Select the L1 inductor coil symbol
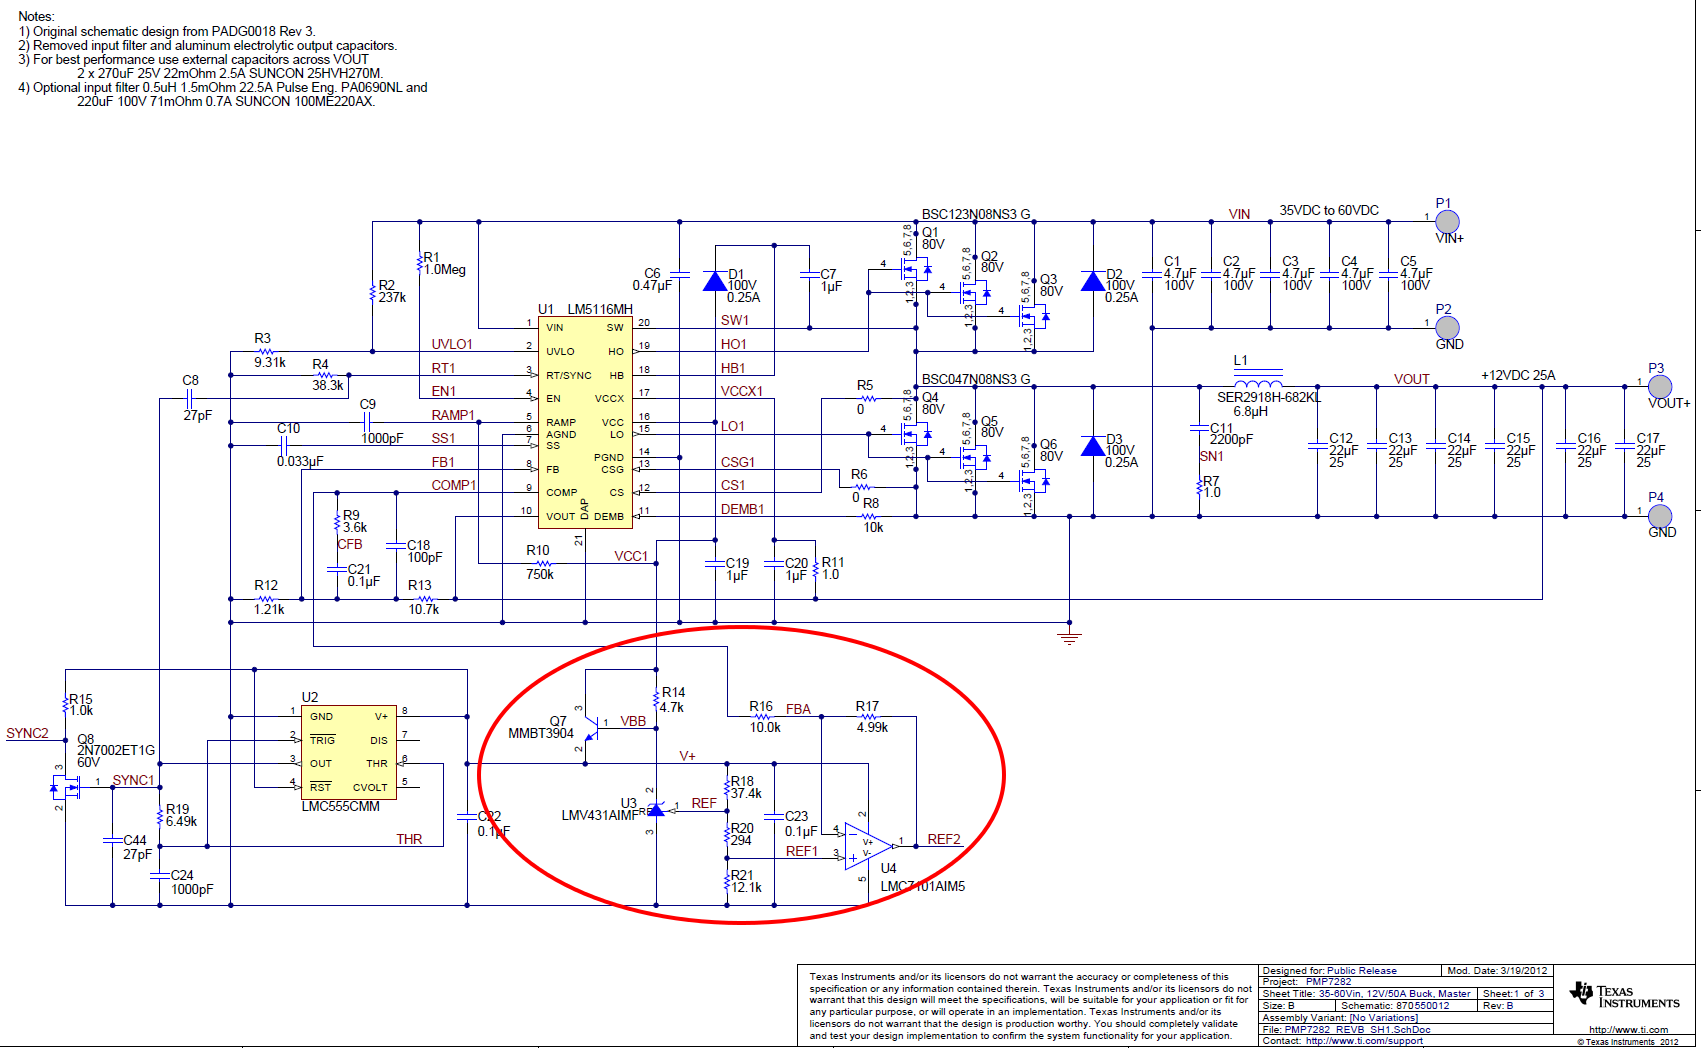Image resolution: width=1701 pixels, height=1048 pixels. point(1259,382)
